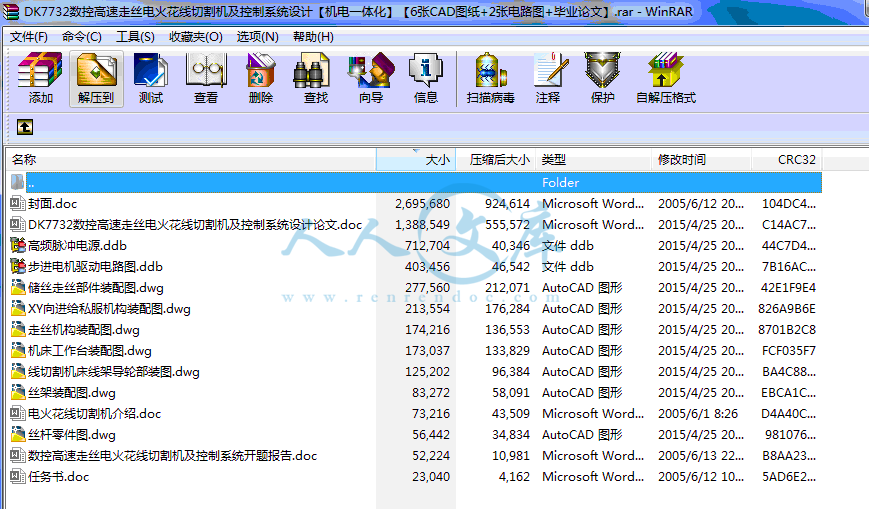Select the file 走丝机构装配图.dwg
The height and width of the screenshot is (509, 869).
click(84, 329)
